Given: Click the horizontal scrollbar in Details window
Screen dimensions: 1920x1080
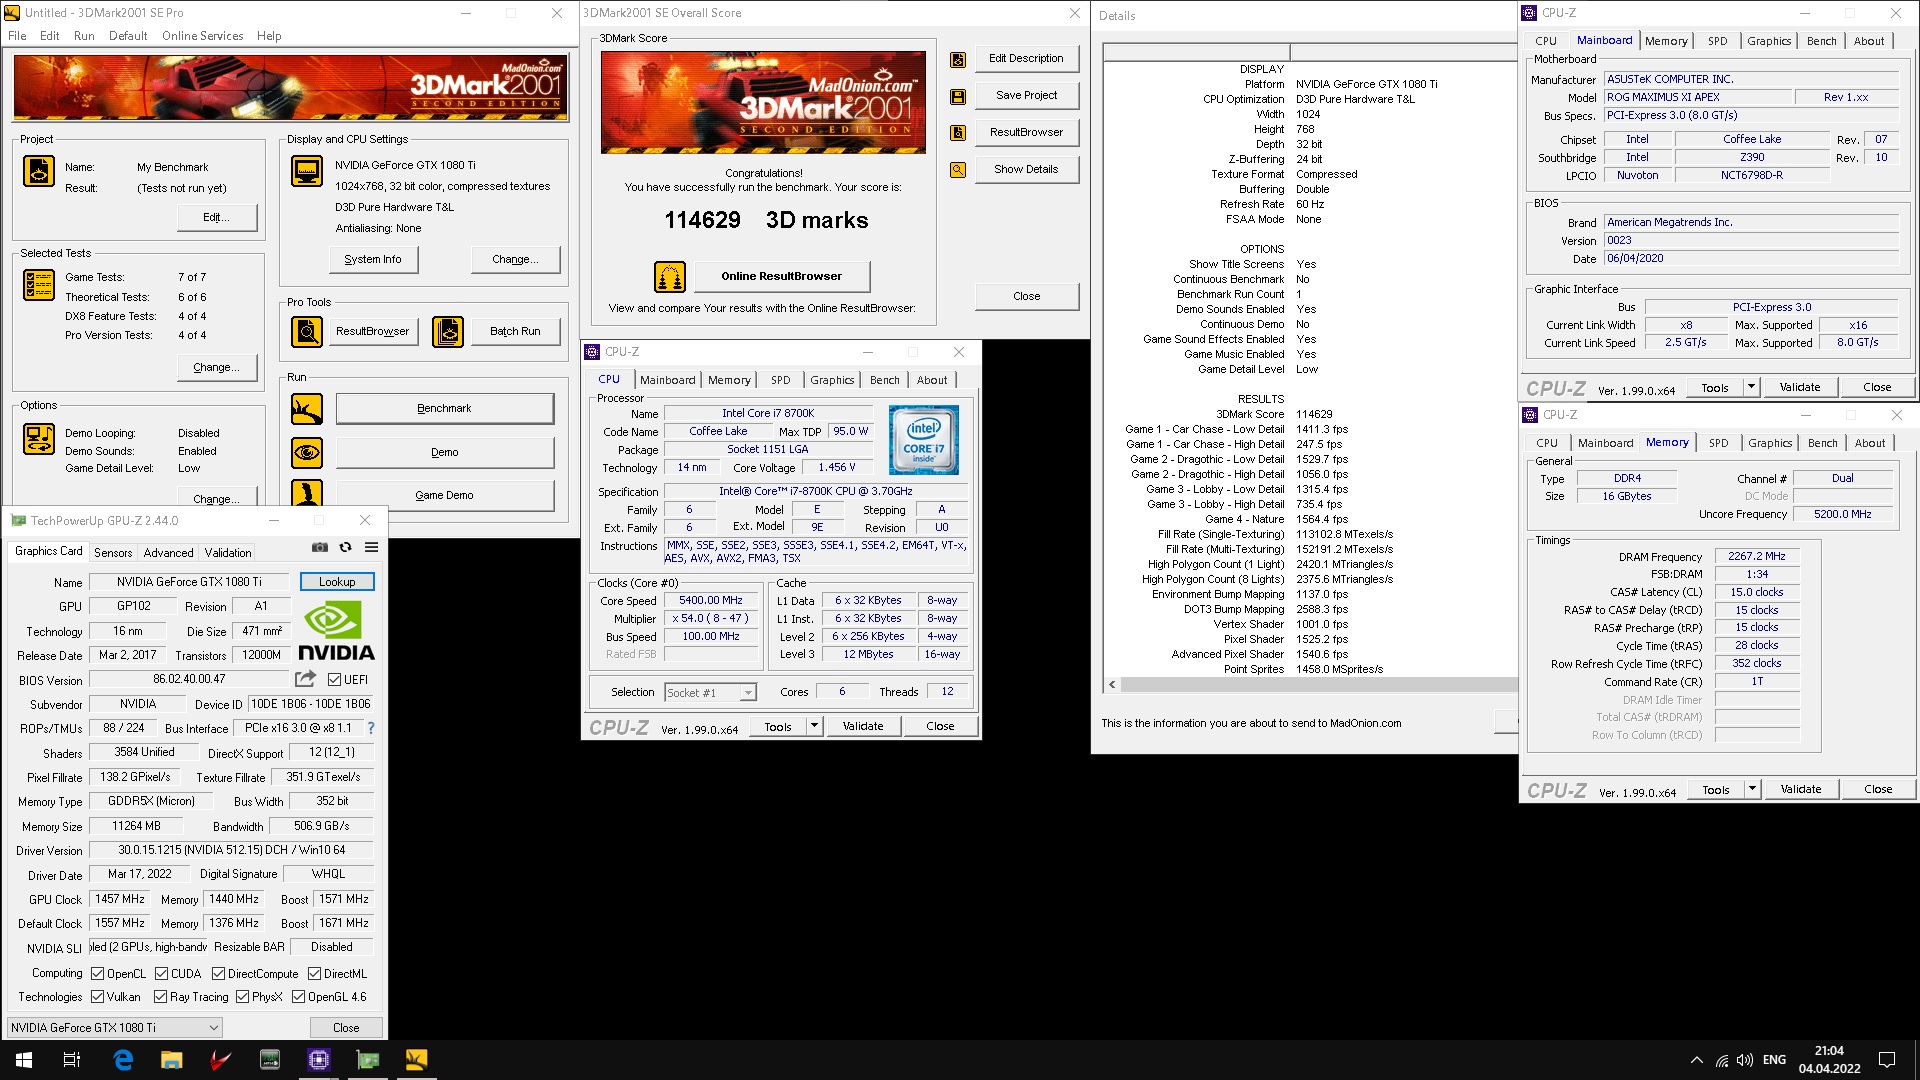Looking at the screenshot, I should (1318, 685).
